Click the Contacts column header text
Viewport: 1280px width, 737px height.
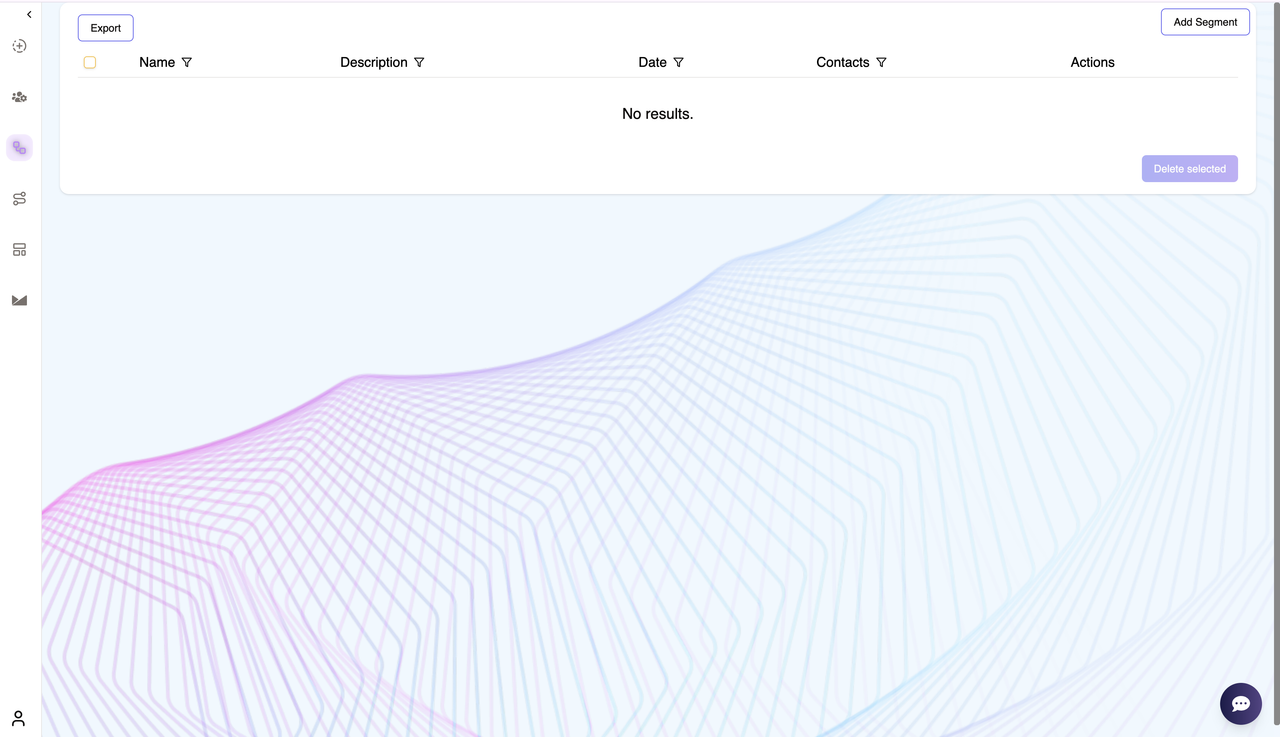click(843, 62)
